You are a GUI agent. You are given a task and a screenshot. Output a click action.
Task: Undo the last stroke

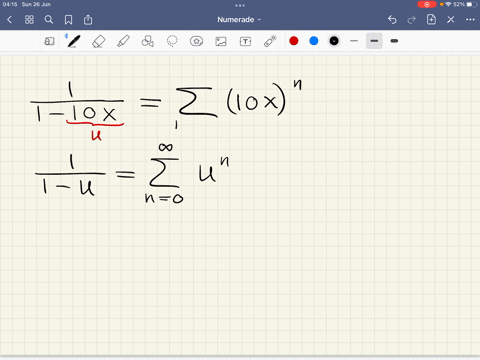point(392,20)
